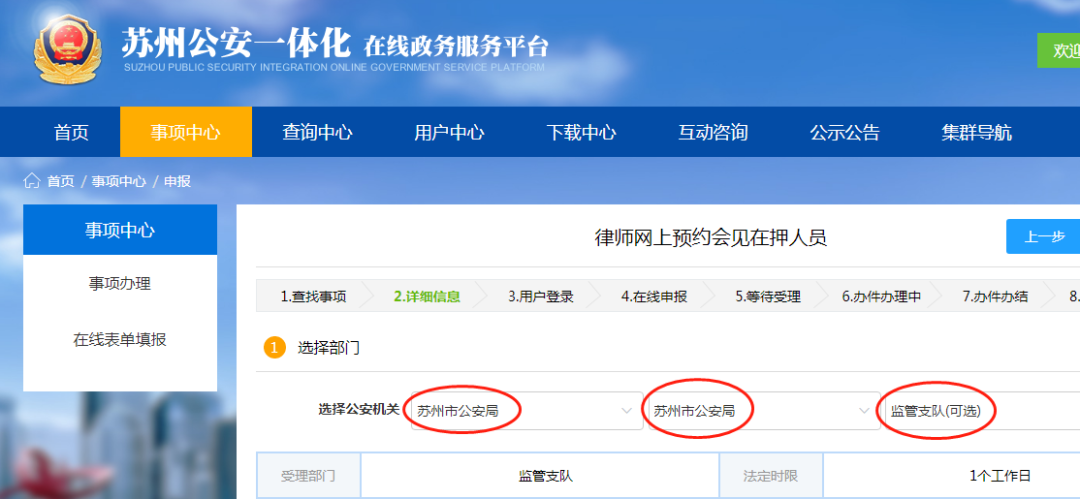Image resolution: width=1080 pixels, height=499 pixels.
Task: Open 互动咨询 menu item
Action: [x=713, y=132]
